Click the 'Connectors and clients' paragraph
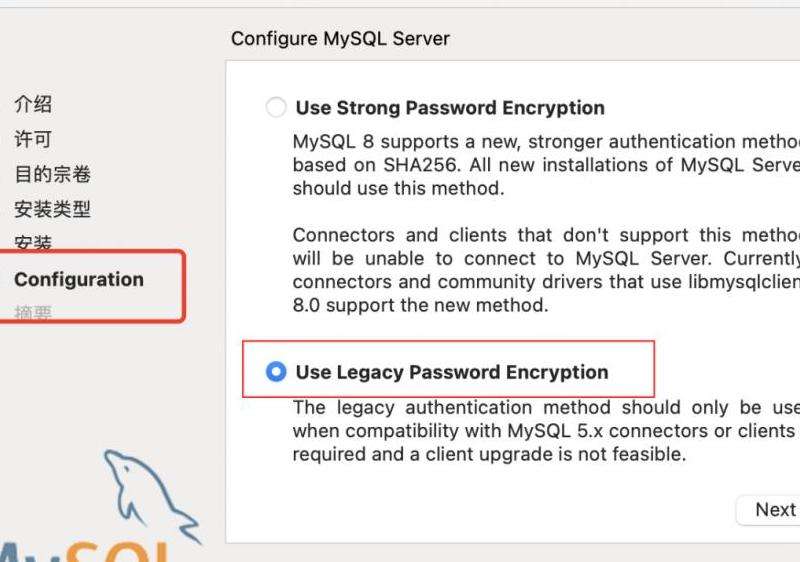800x562 pixels. (546, 270)
